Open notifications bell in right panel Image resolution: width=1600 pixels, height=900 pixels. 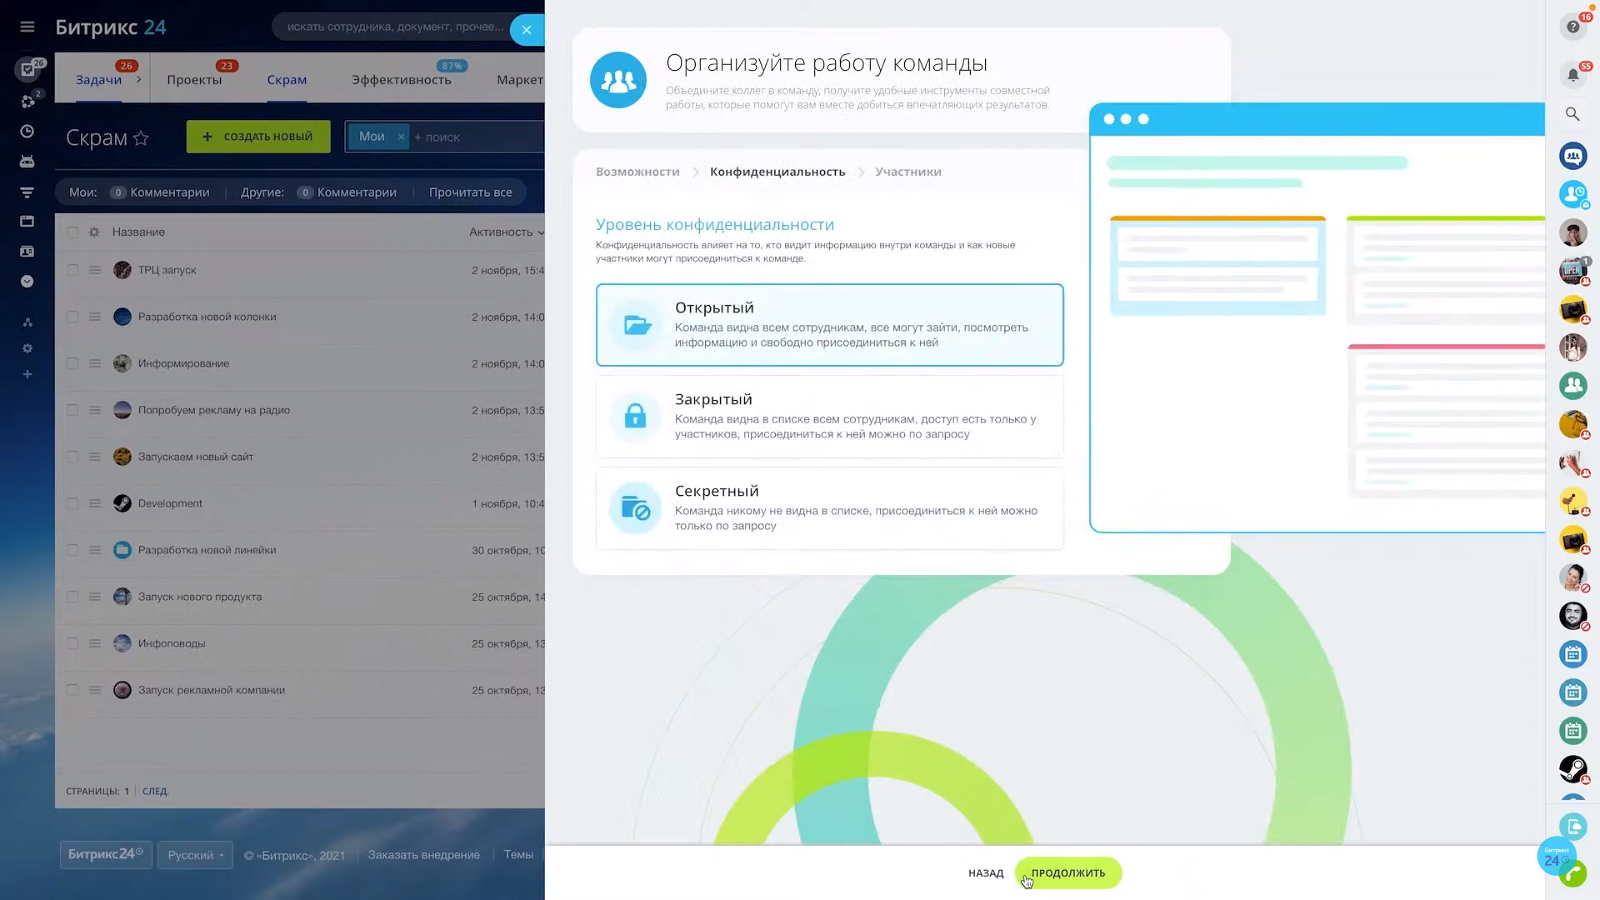pyautogui.click(x=1573, y=75)
